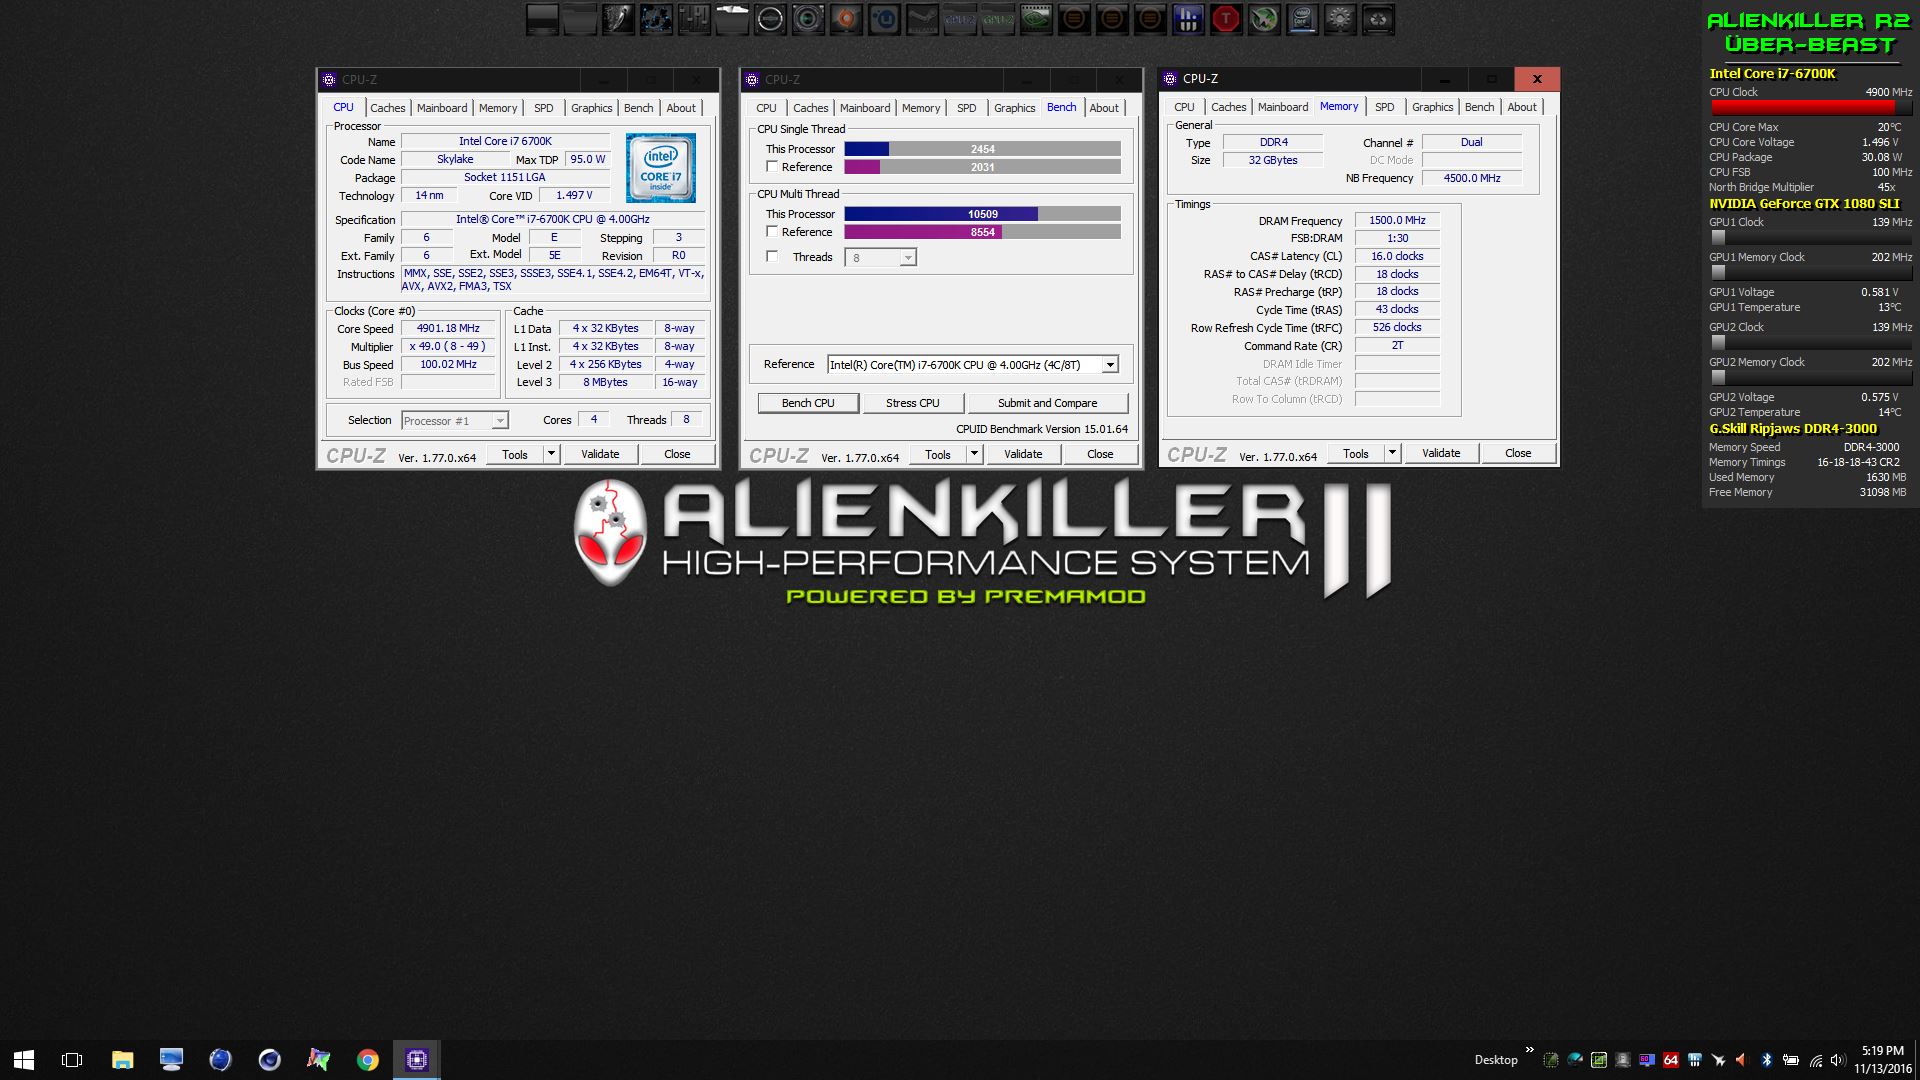
Task: Switch to SPD tab in Memory window
Action: pyautogui.click(x=1384, y=107)
